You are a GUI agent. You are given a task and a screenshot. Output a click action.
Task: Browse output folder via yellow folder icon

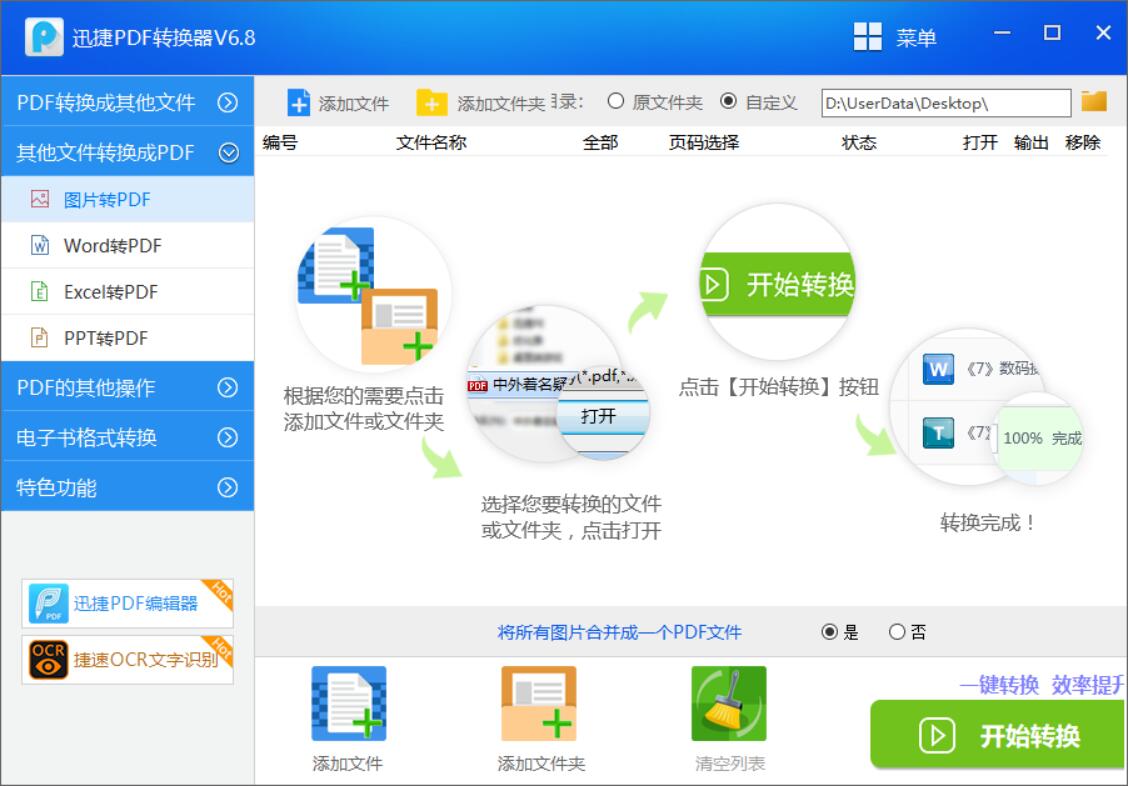pos(1094,101)
